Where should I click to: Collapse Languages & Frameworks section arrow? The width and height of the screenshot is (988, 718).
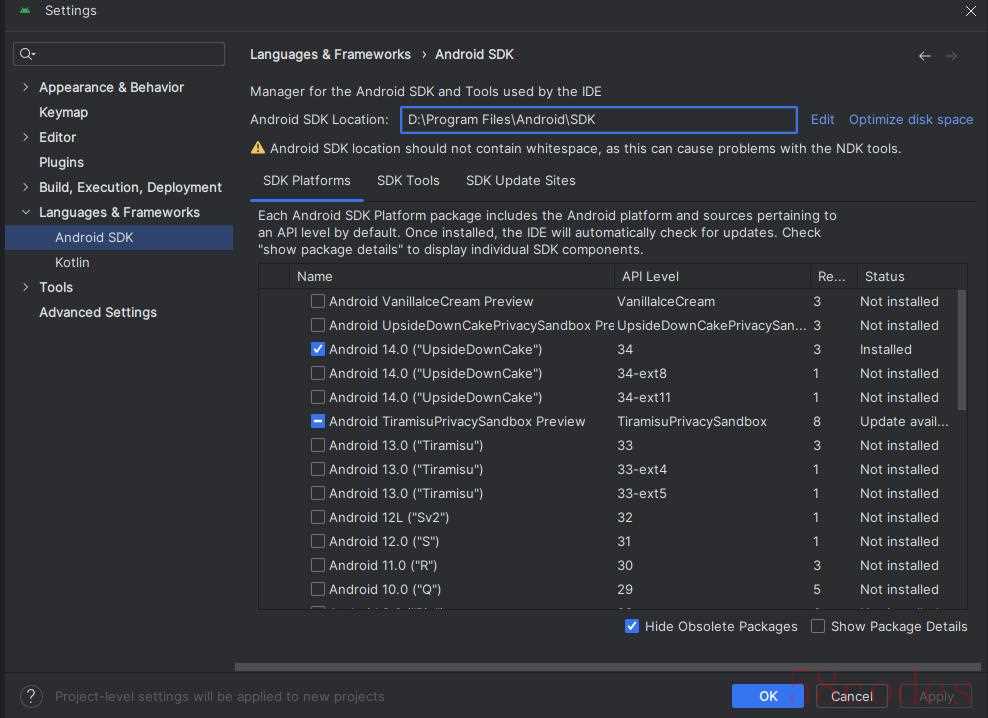point(25,212)
